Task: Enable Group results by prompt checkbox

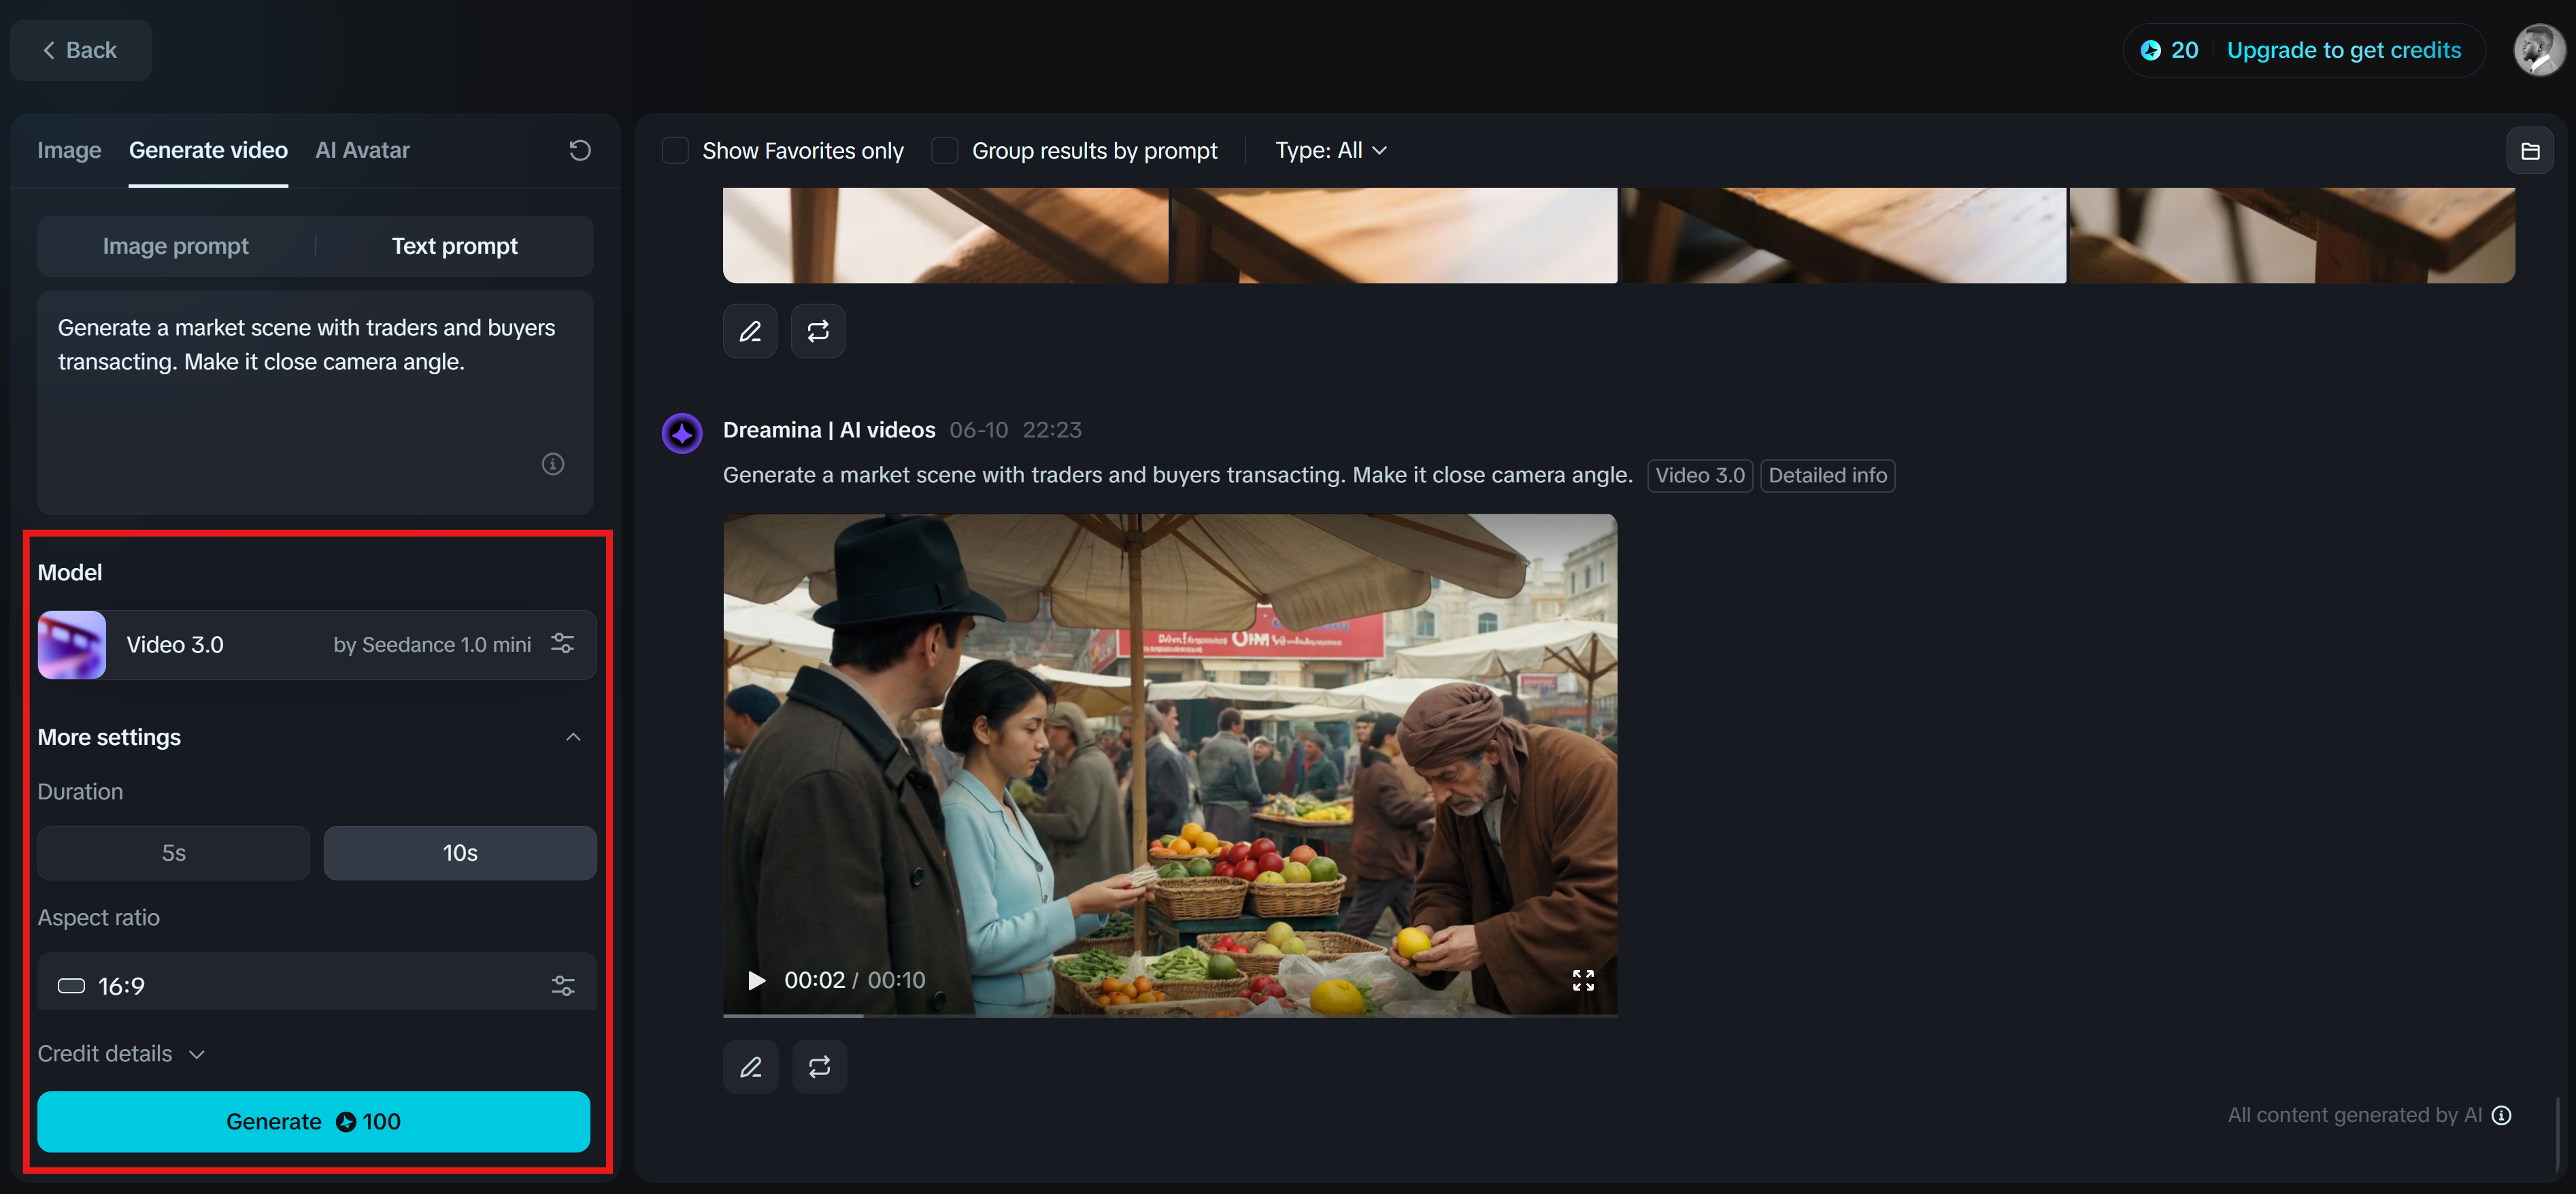Action: (945, 151)
